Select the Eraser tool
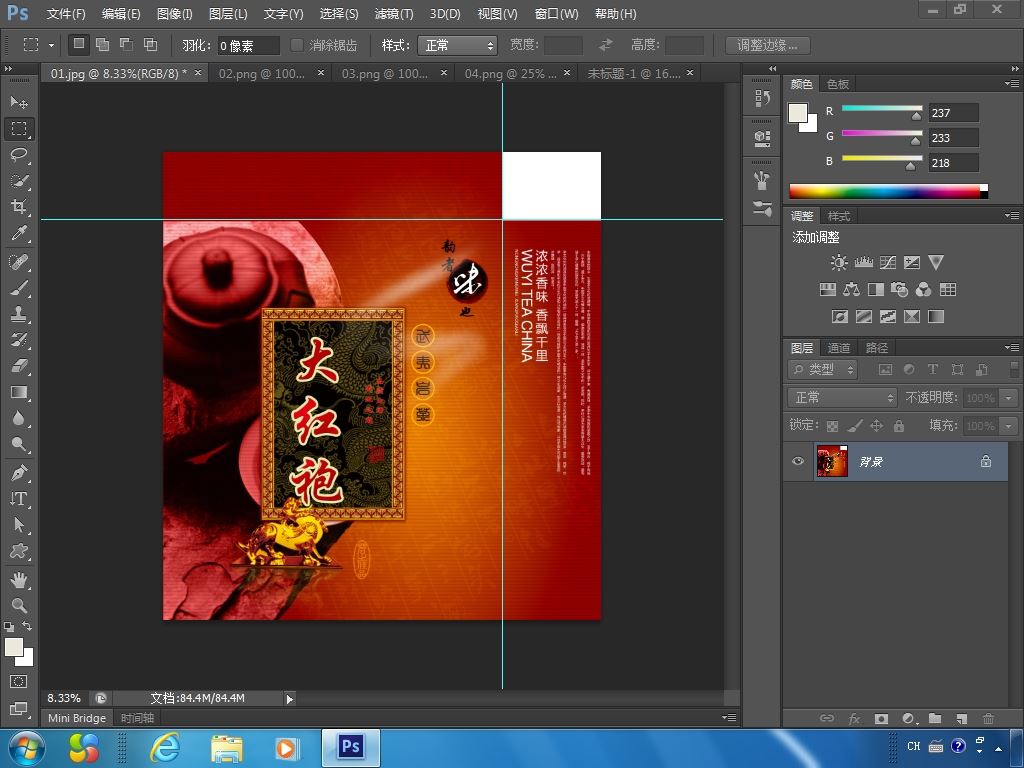Image resolution: width=1024 pixels, height=768 pixels. click(19, 366)
